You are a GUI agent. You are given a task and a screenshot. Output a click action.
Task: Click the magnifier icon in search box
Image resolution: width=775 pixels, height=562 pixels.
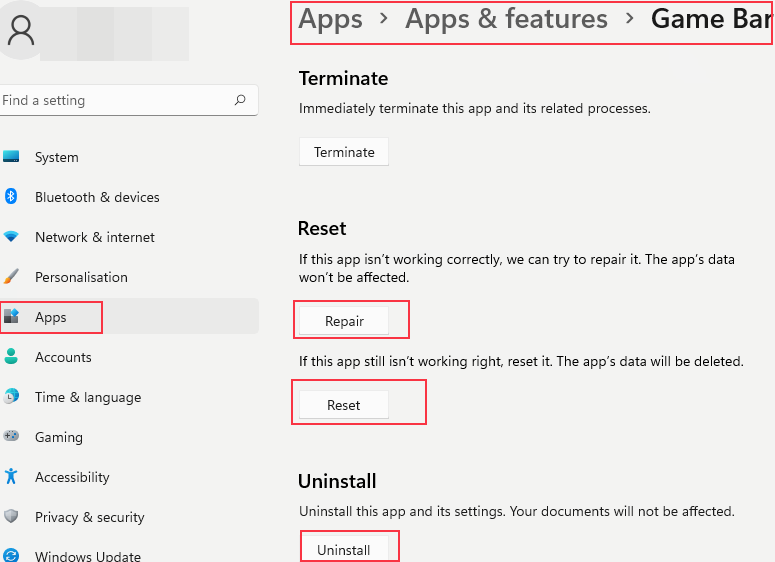pos(240,100)
